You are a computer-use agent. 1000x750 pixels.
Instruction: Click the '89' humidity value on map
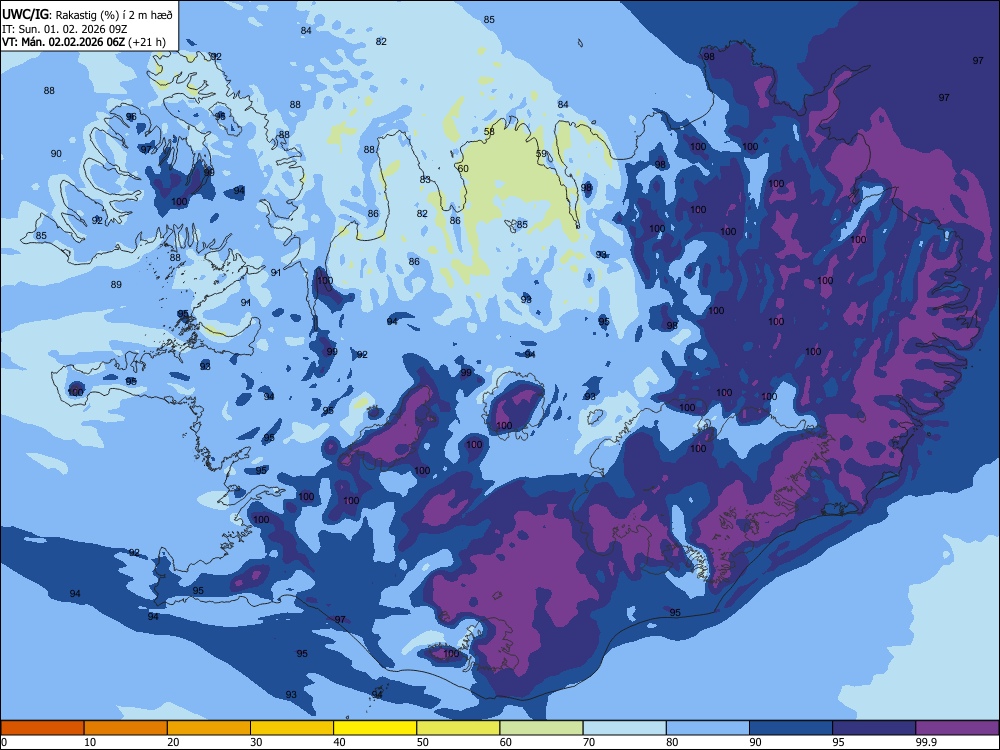[115, 284]
